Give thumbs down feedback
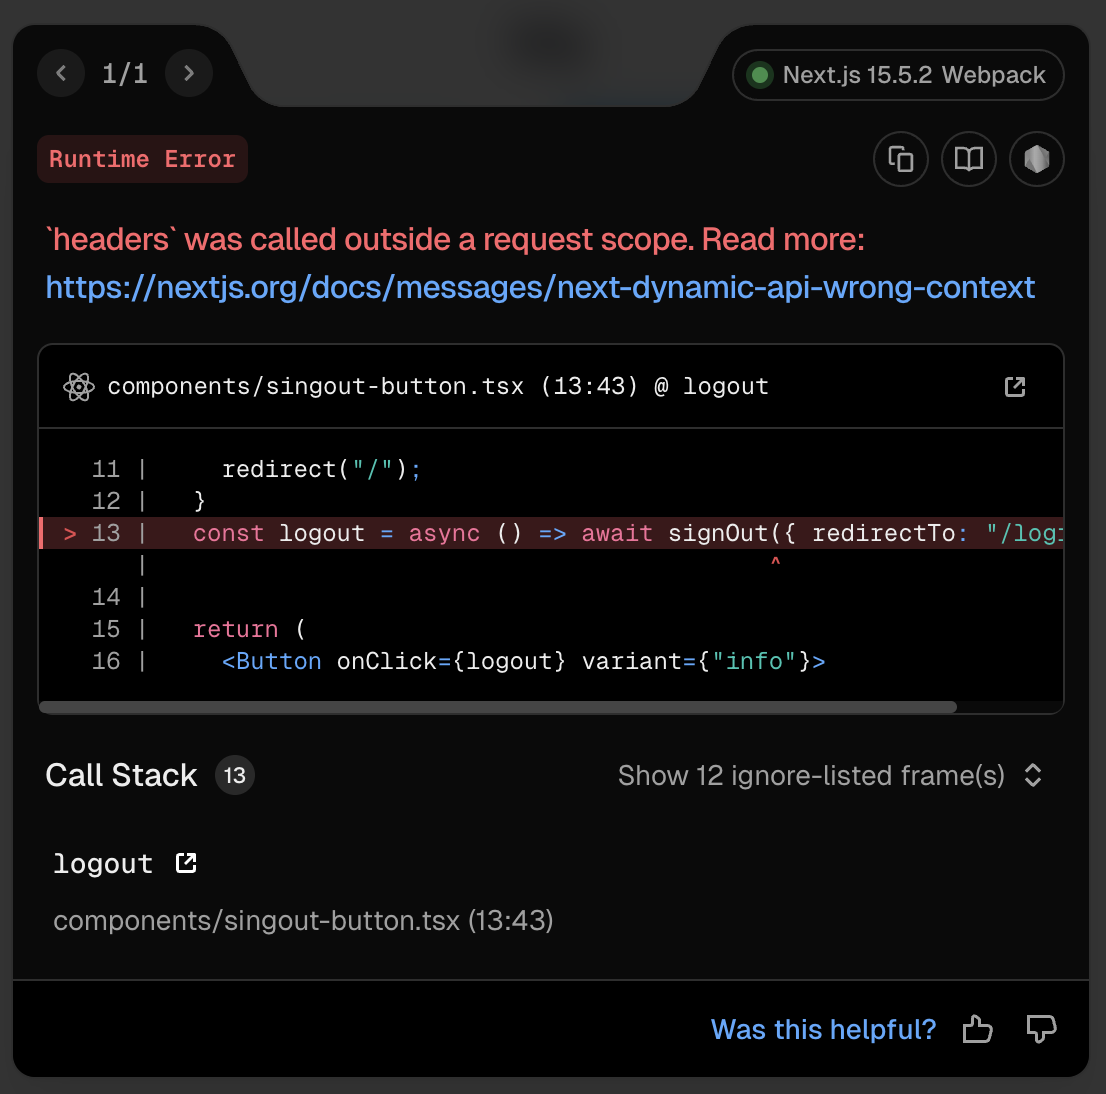The image size is (1106, 1094). click(x=1041, y=1029)
